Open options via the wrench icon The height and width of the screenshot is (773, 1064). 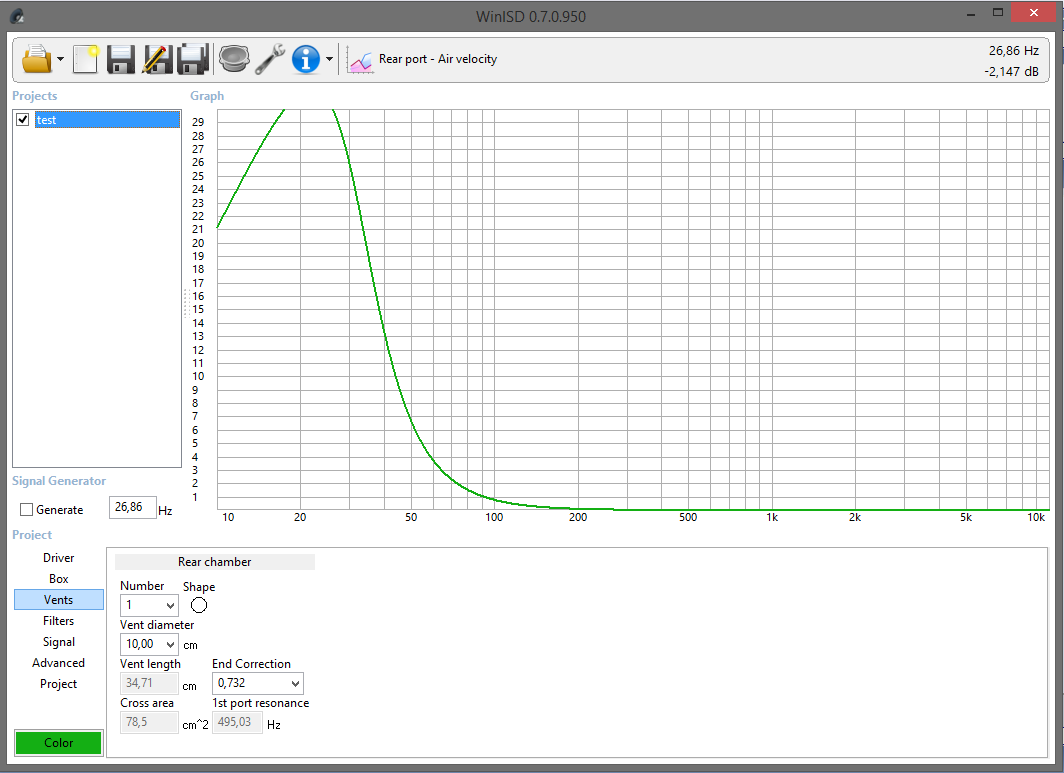[x=269, y=59]
